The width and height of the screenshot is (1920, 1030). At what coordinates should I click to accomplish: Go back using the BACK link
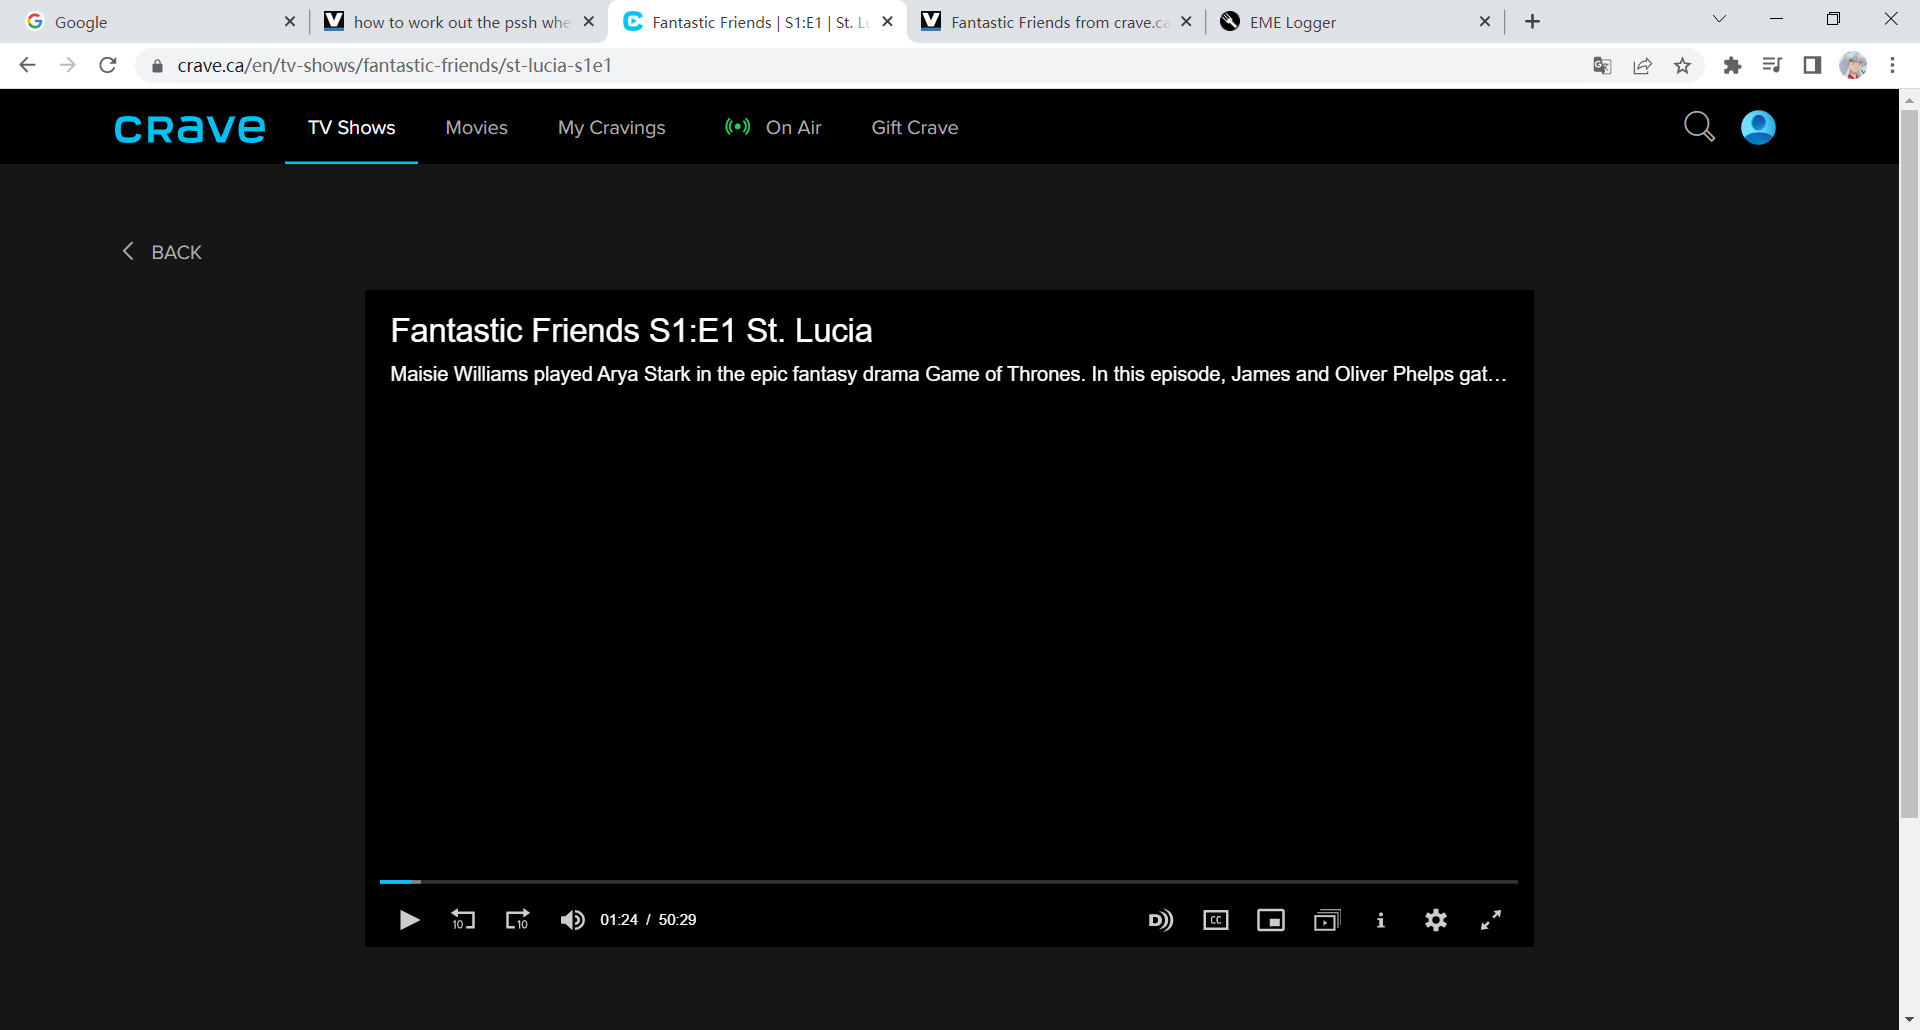162,252
